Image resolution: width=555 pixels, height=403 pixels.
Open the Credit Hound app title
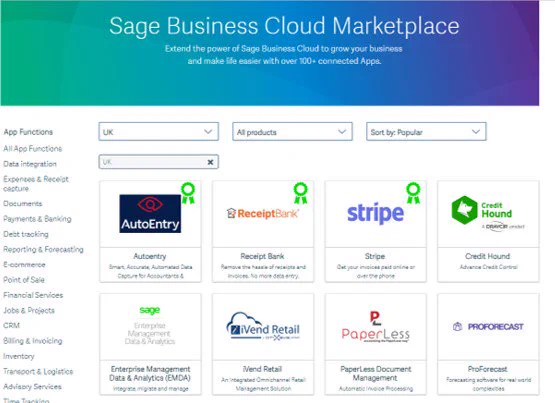pos(488,256)
